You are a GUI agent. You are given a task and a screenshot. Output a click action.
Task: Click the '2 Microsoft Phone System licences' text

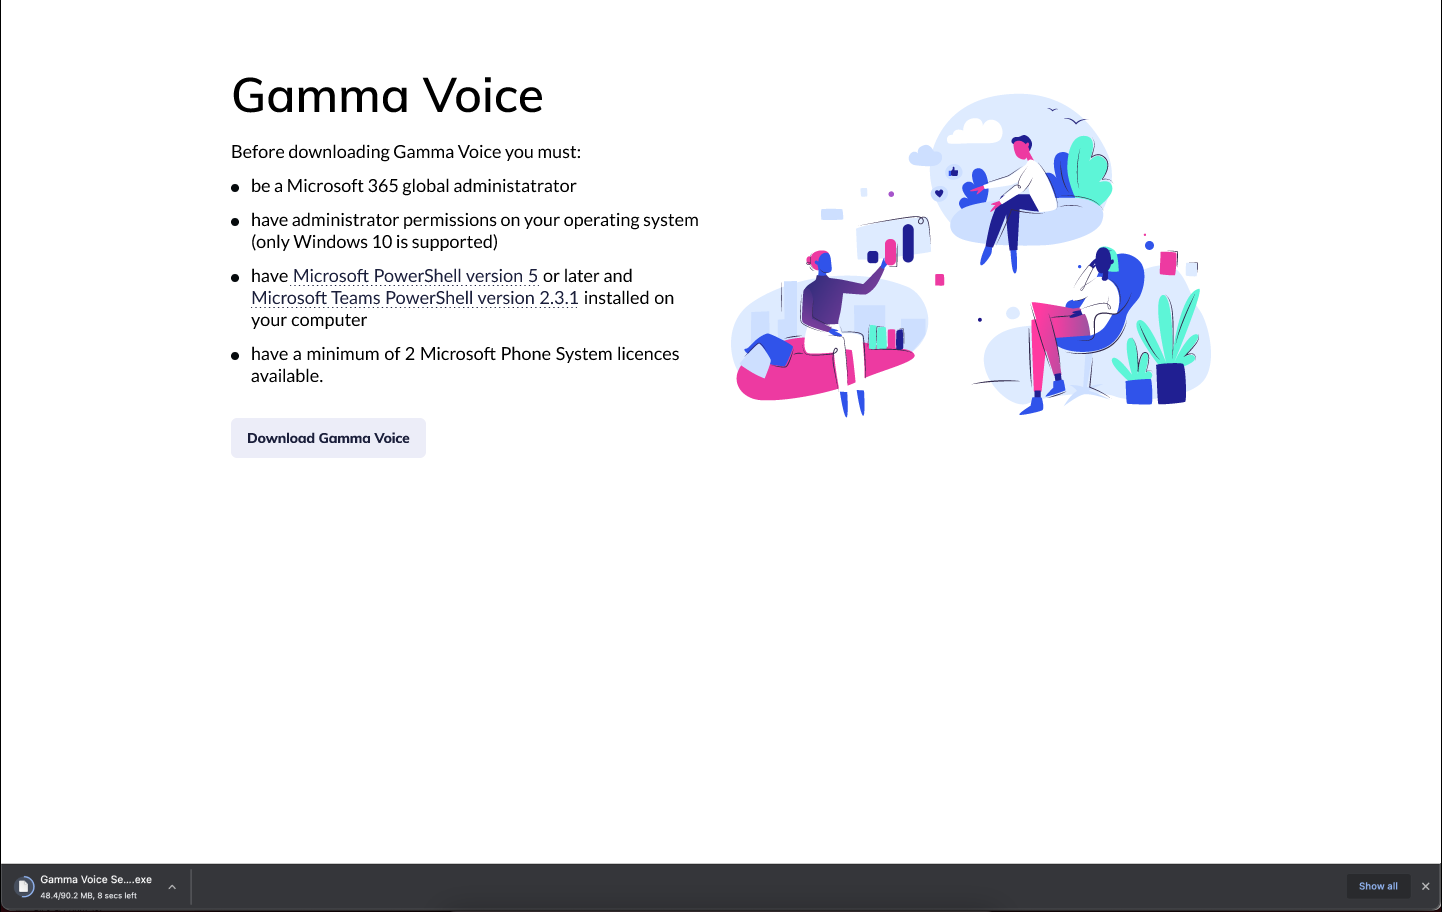tap(542, 354)
